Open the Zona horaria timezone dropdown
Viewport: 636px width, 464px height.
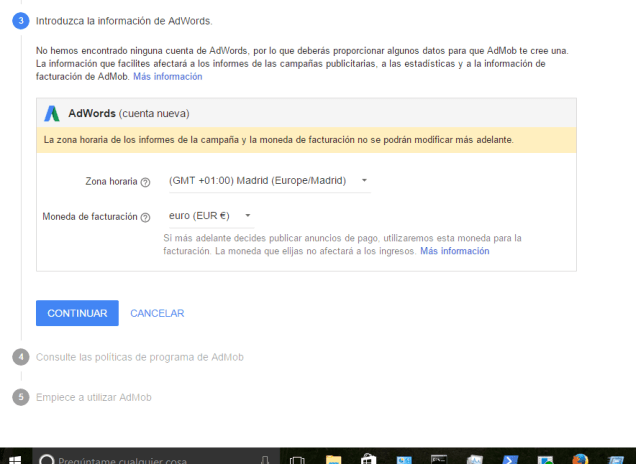pos(268,181)
